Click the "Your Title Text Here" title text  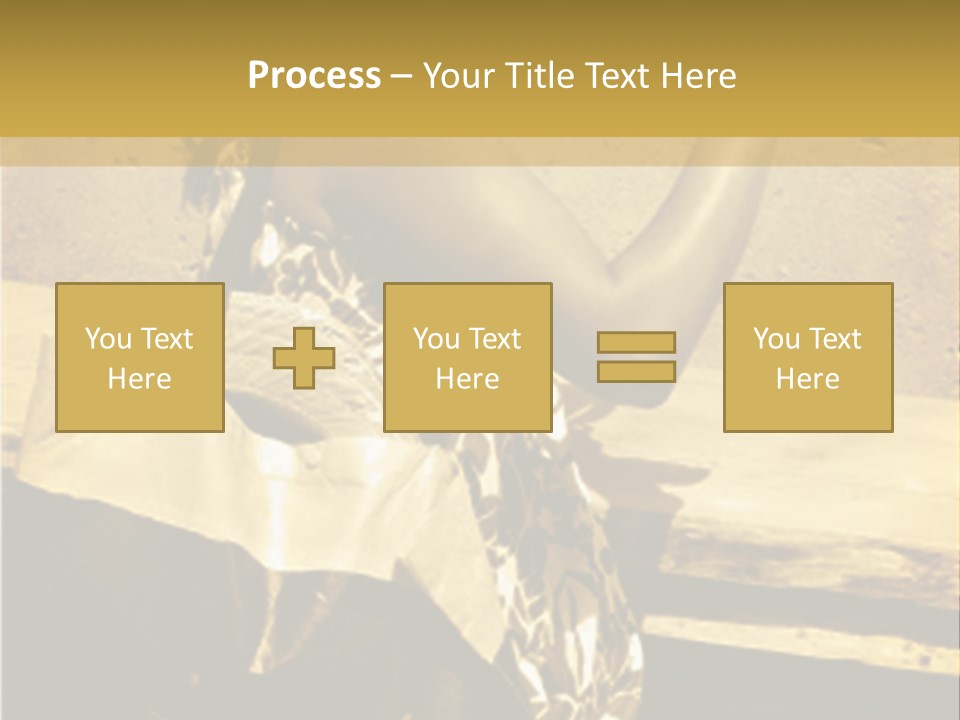(579, 75)
